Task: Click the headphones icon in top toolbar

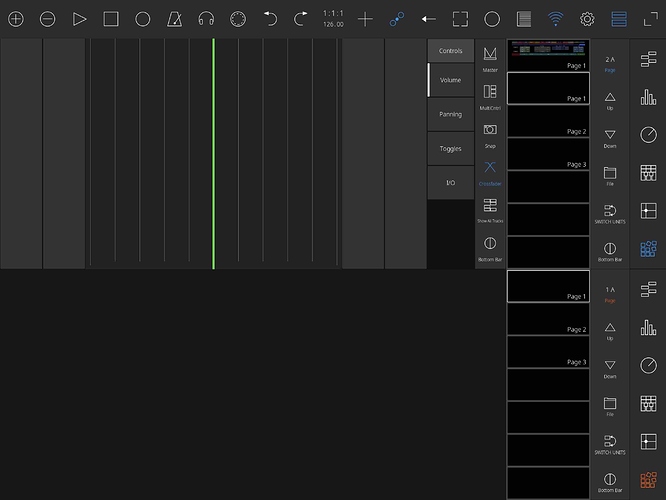Action: tap(206, 19)
